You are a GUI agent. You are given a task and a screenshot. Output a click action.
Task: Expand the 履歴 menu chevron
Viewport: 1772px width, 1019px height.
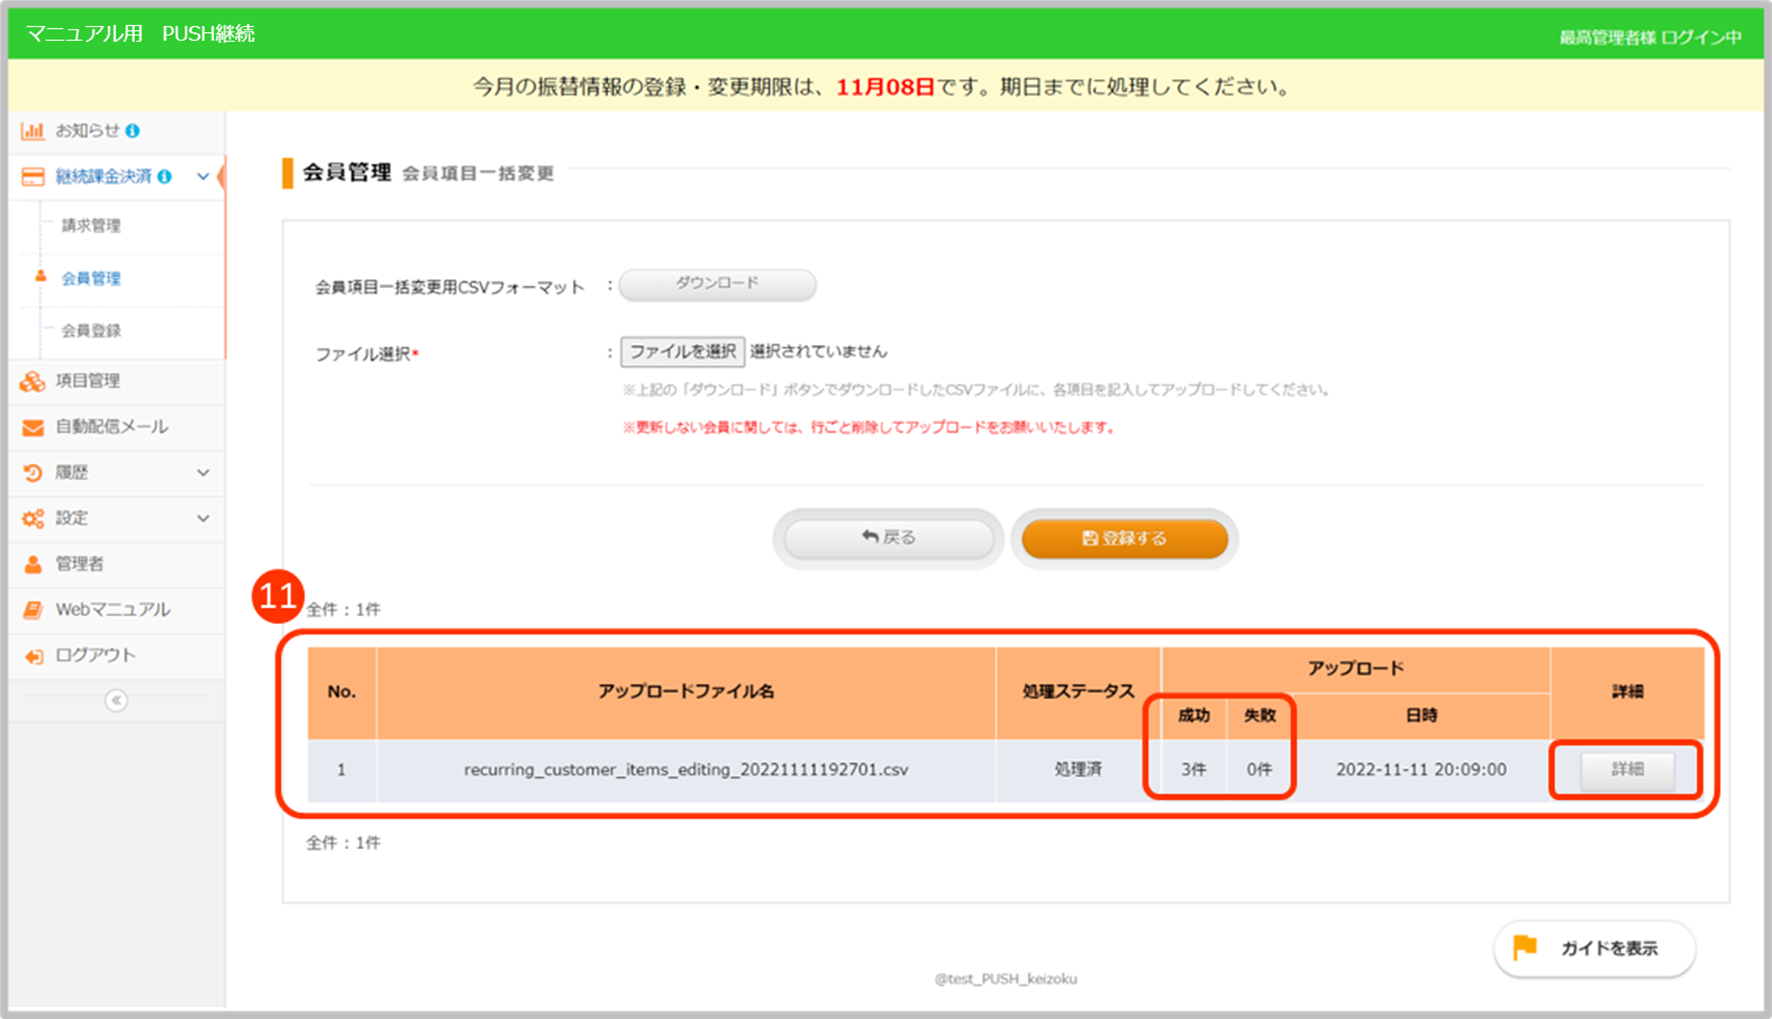tap(203, 473)
